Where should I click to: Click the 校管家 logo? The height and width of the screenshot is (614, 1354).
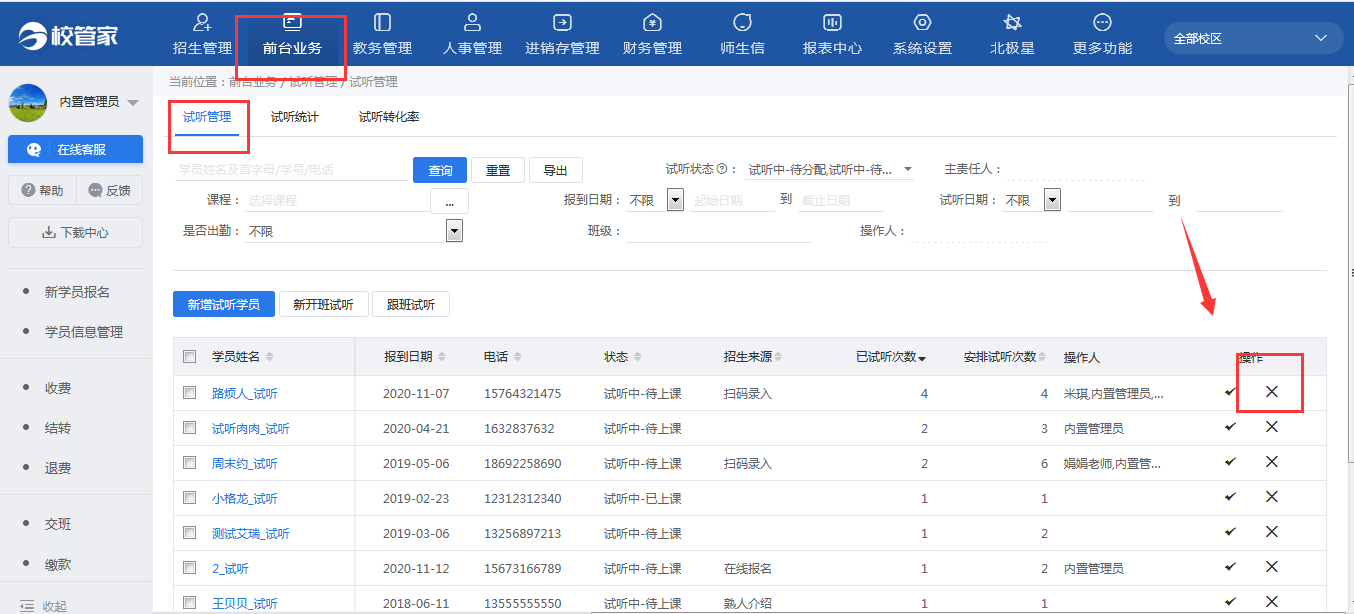click(x=68, y=36)
